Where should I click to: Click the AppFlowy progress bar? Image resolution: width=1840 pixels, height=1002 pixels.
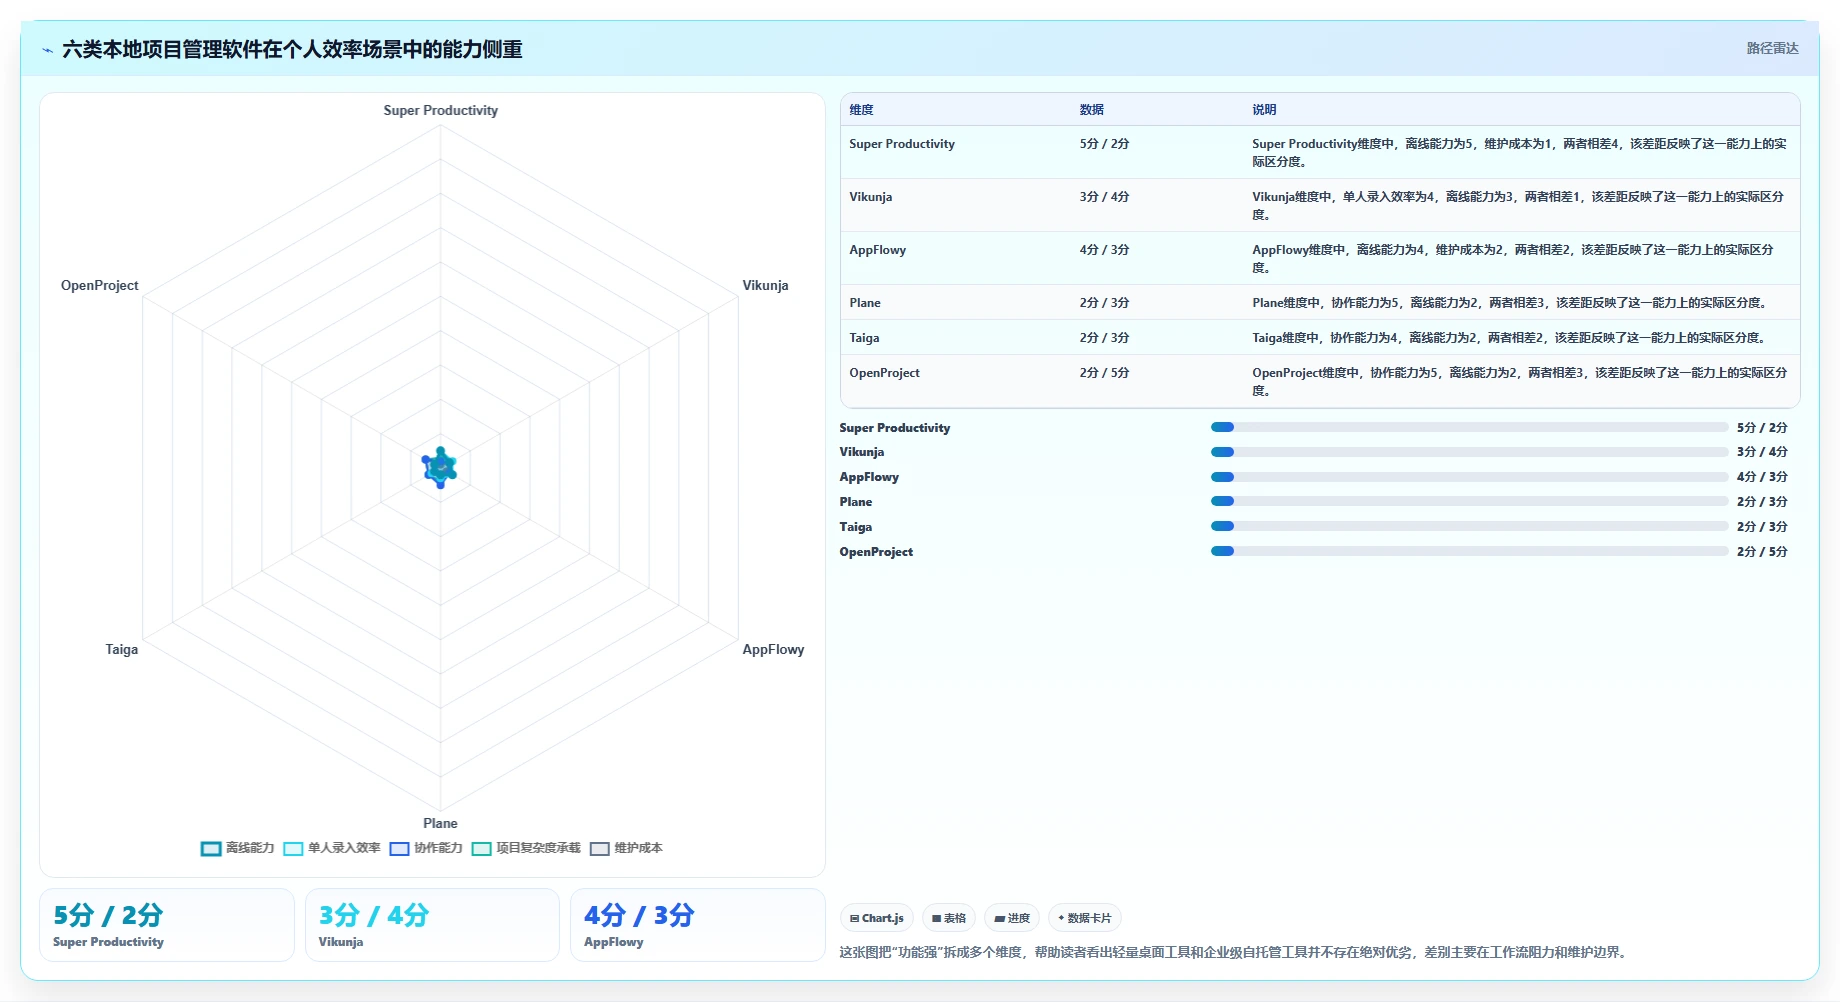pyautogui.click(x=1469, y=477)
